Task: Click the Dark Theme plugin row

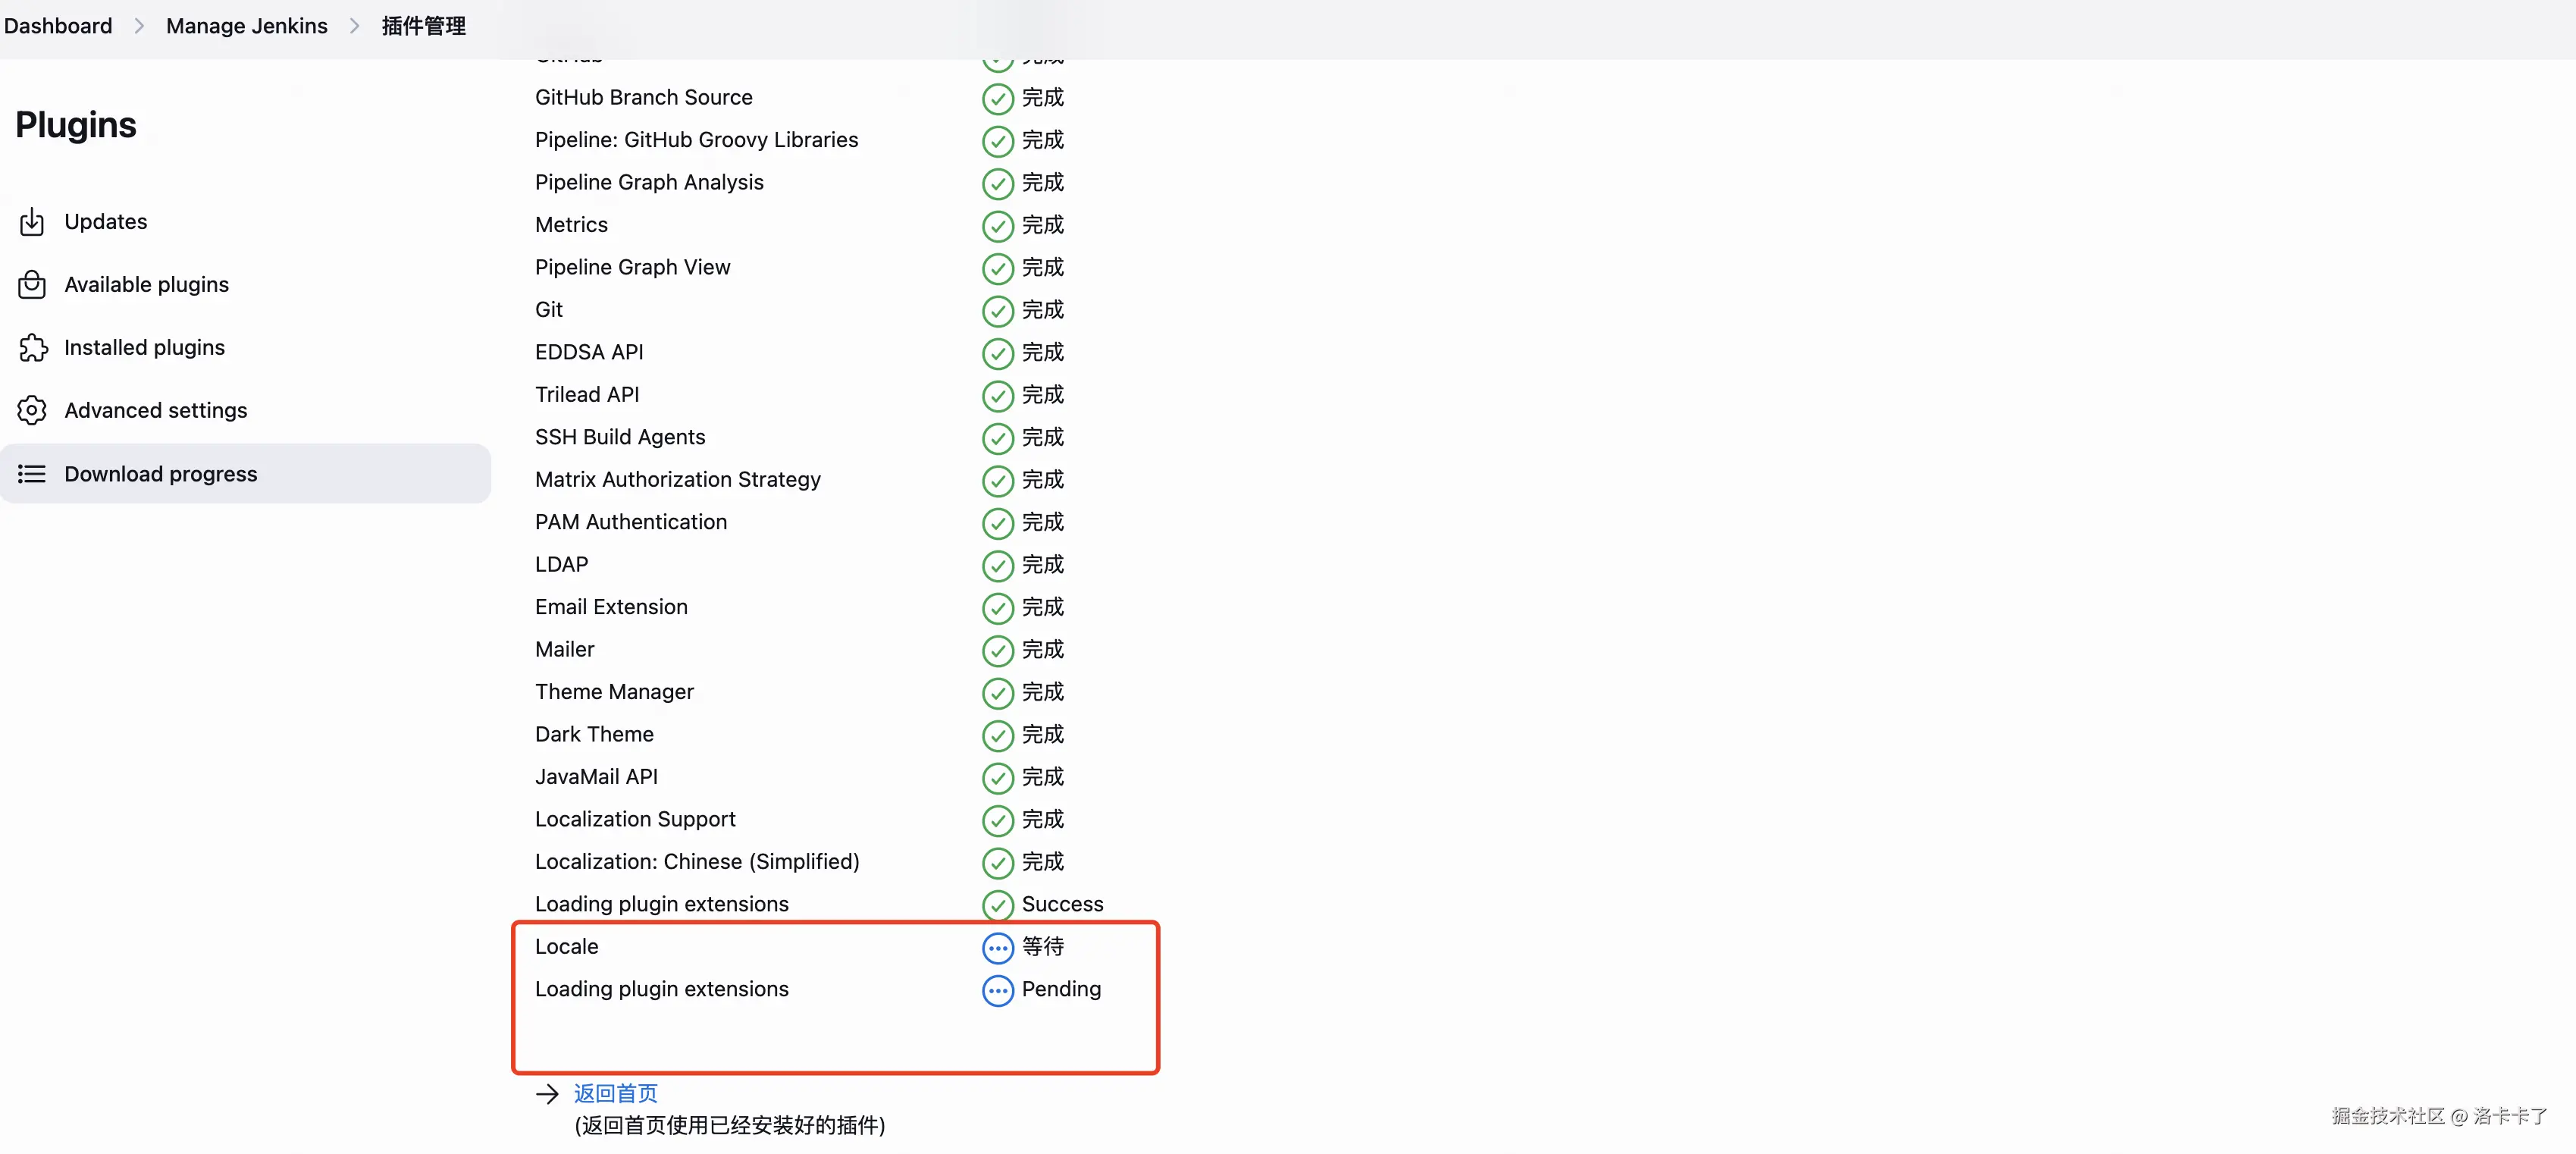Action: pyautogui.click(x=594, y=735)
